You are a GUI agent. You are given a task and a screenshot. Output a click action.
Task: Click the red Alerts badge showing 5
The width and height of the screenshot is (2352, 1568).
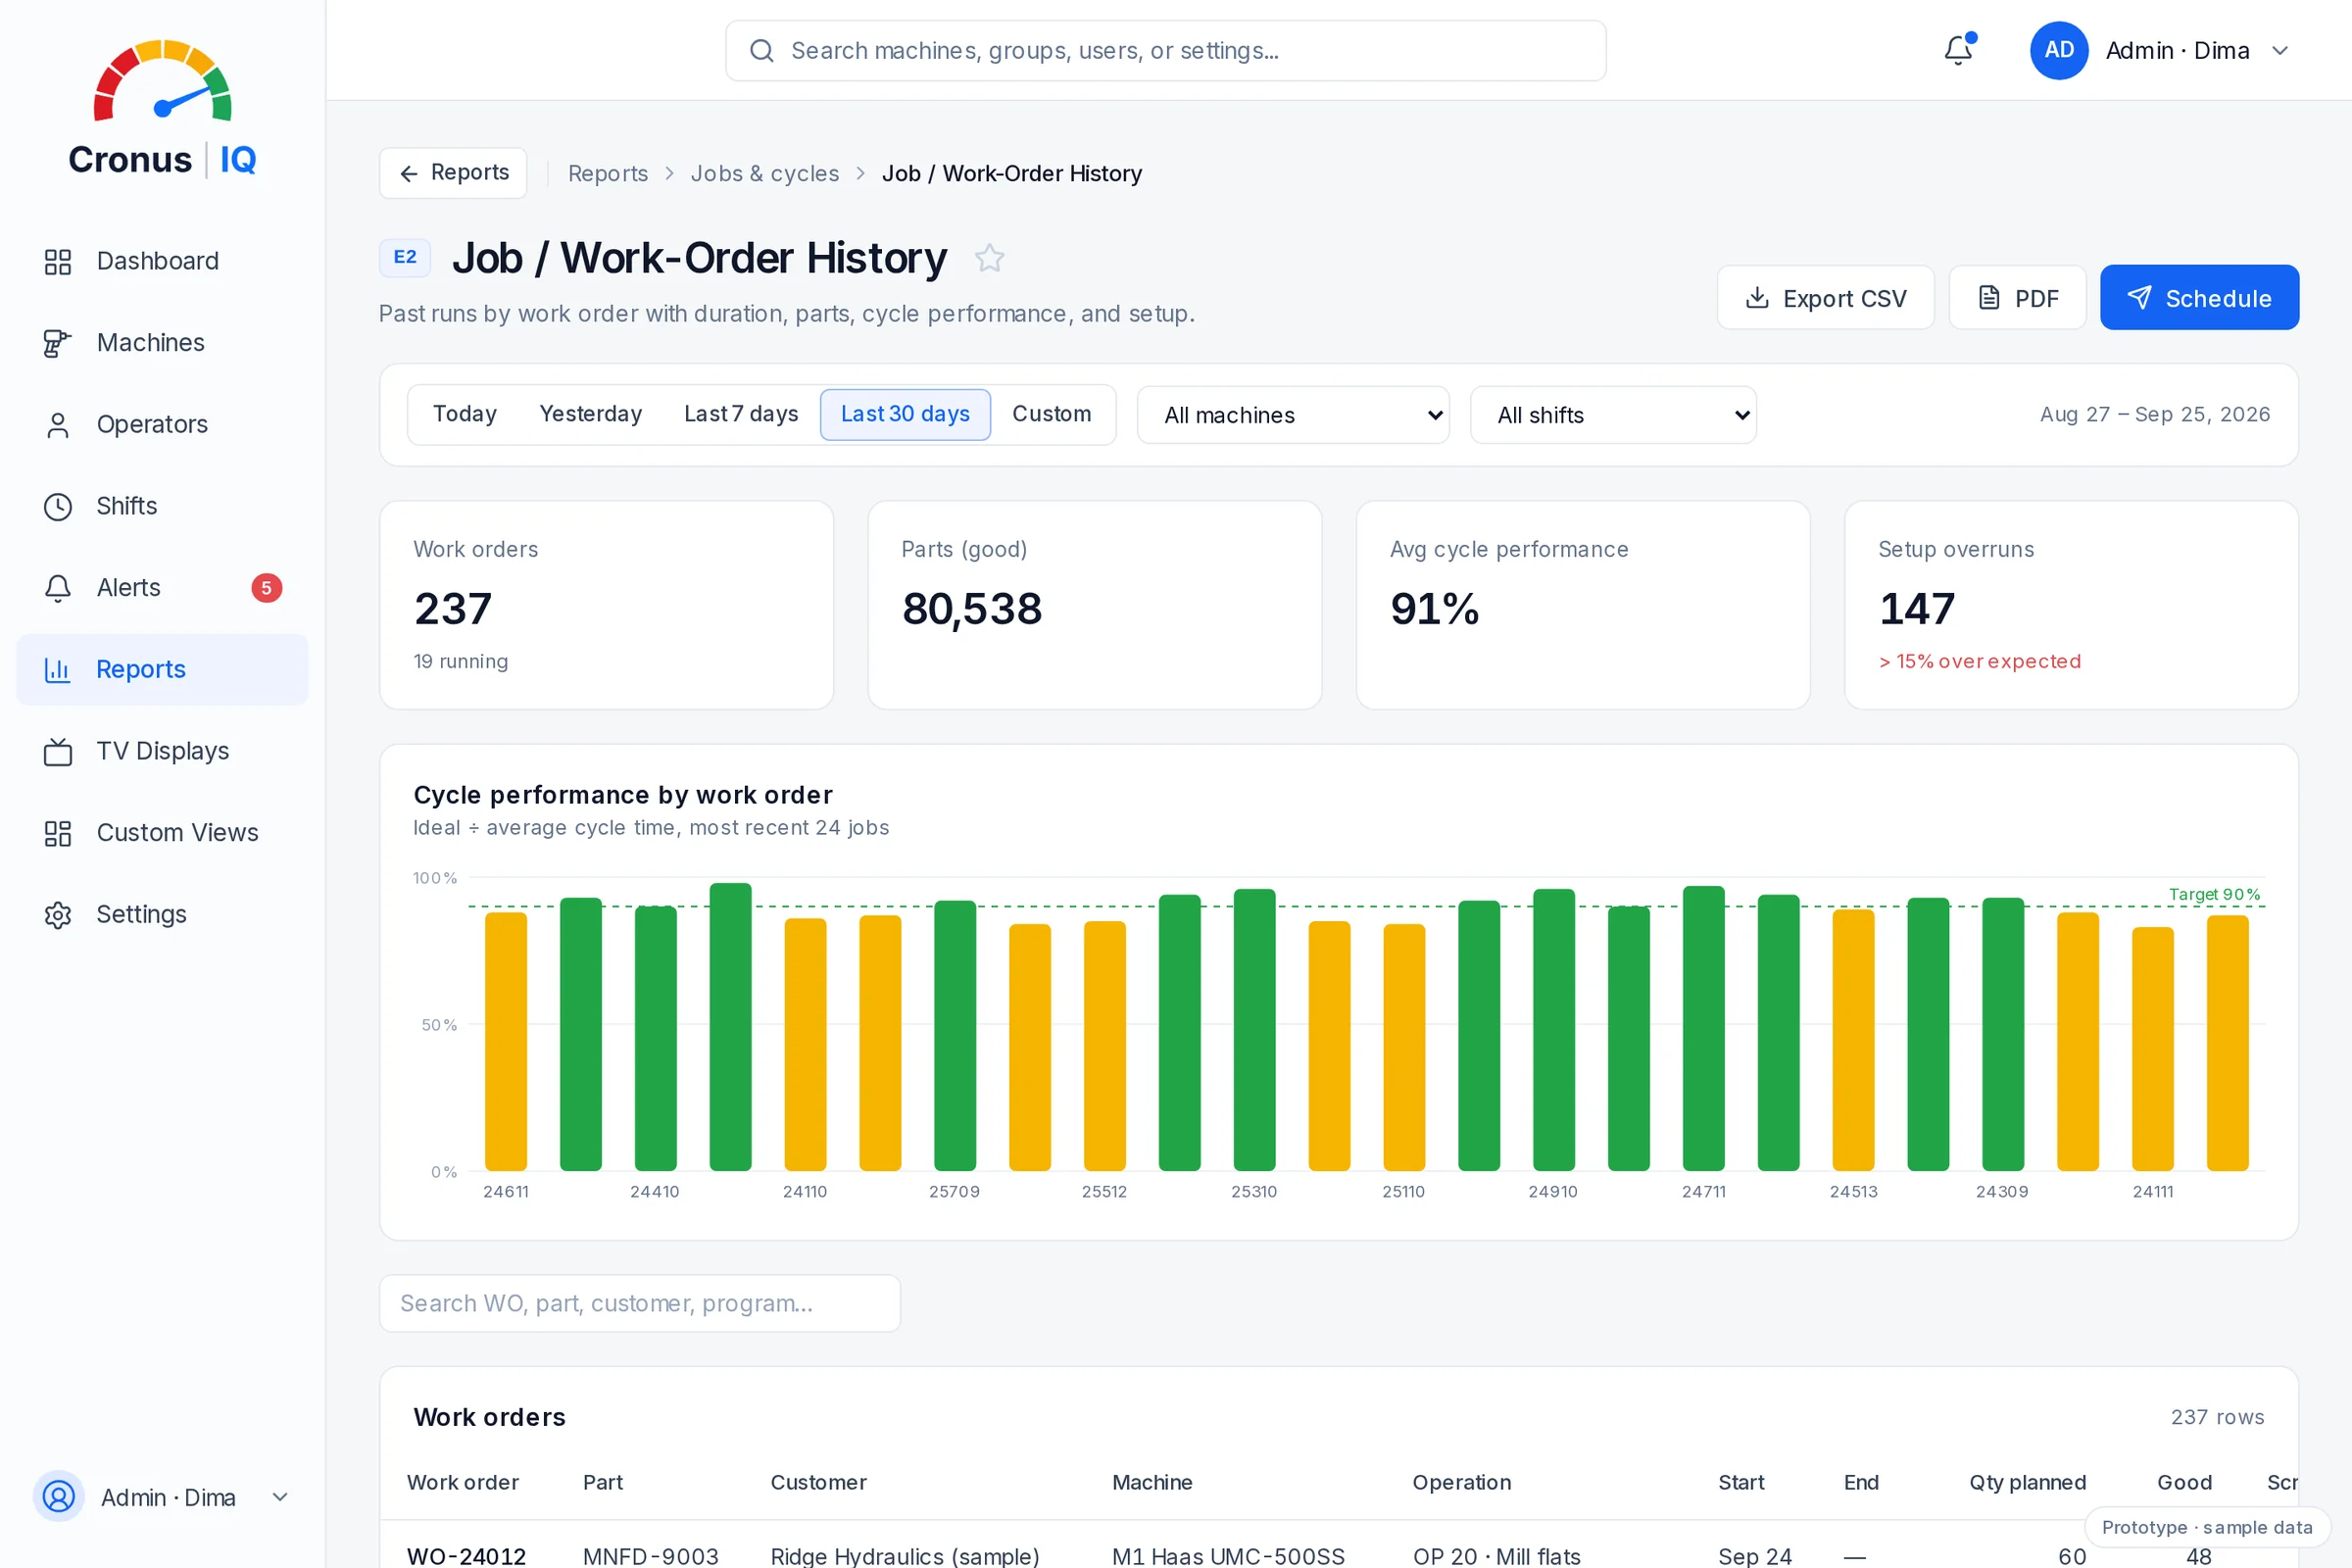click(266, 588)
